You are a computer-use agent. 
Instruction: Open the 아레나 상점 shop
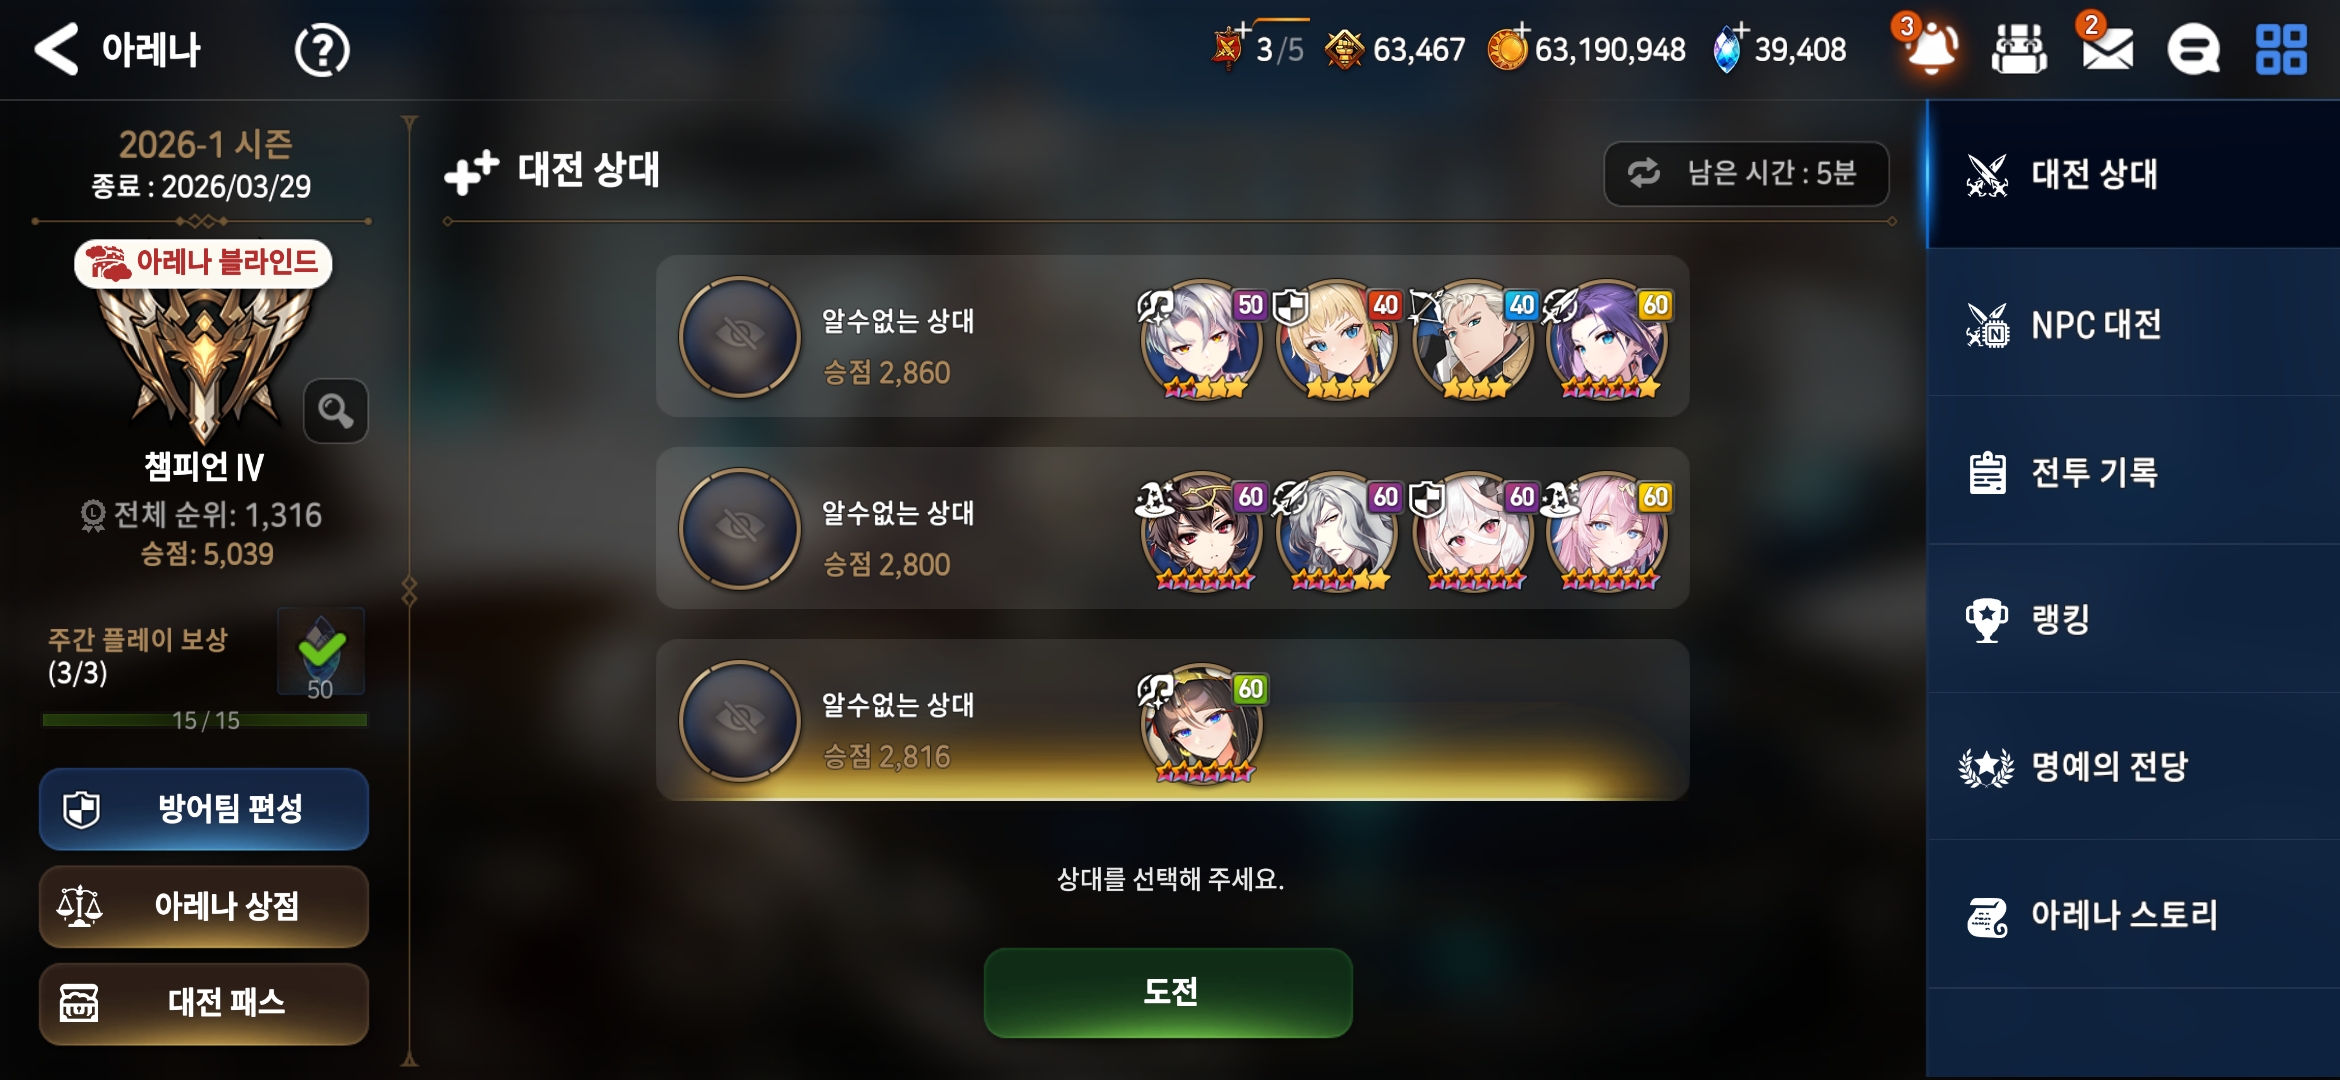click(204, 906)
